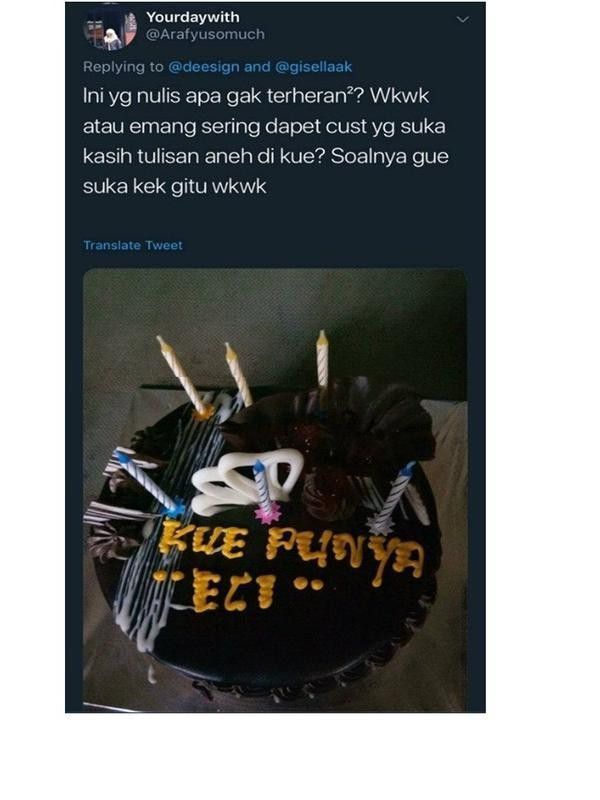Click the 'Replying to' label

click(x=123, y=67)
